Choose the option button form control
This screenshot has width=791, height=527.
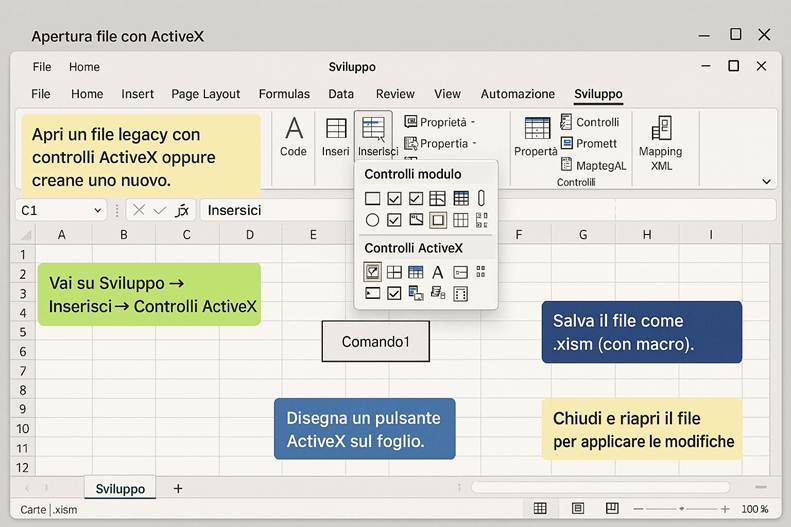[372, 220]
